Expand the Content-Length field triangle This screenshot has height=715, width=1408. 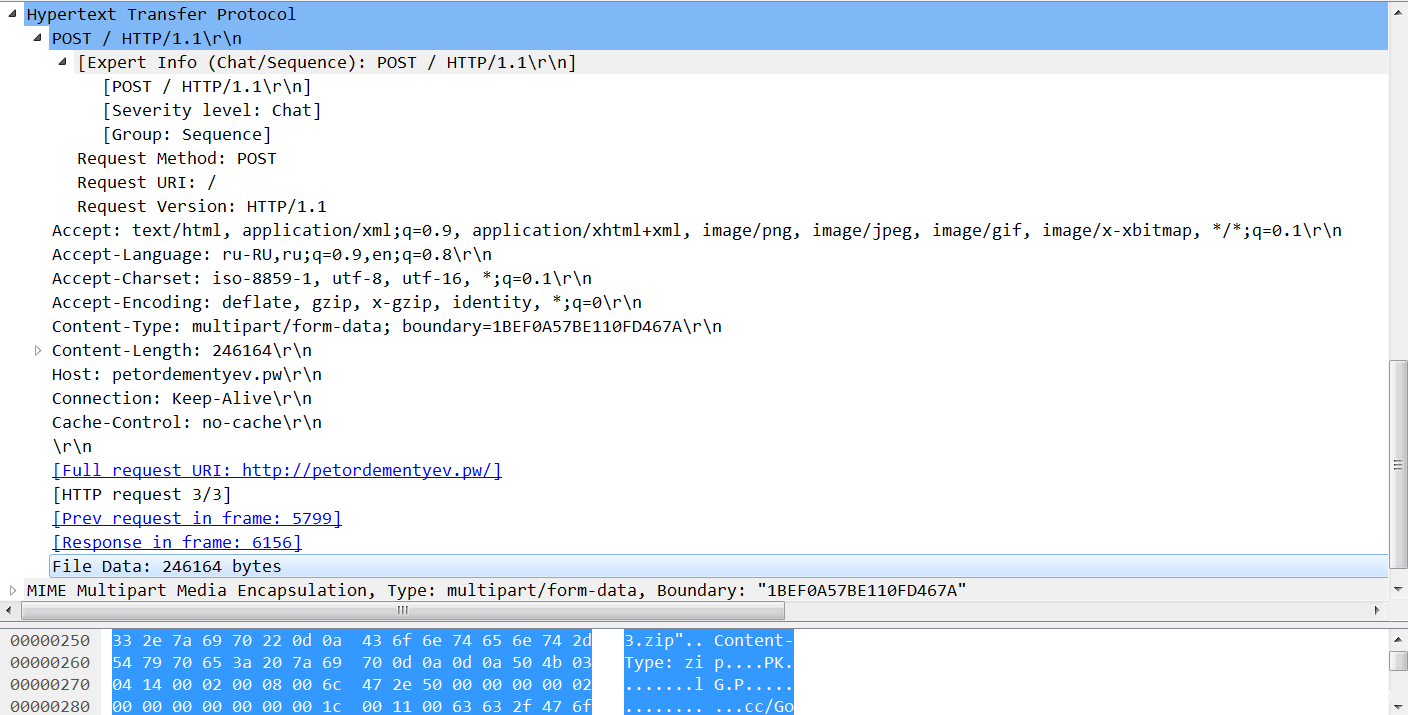(38, 350)
